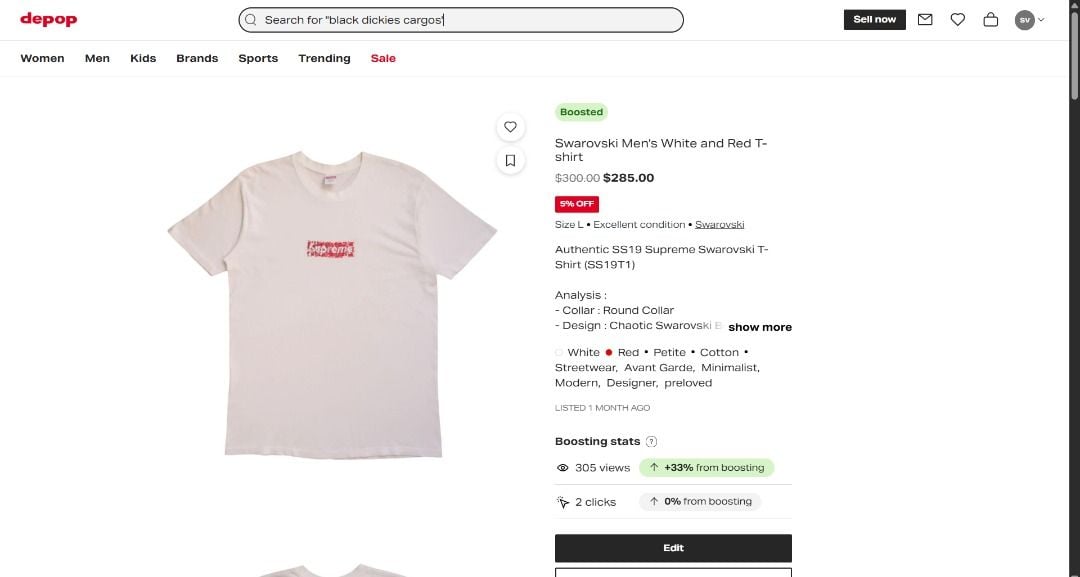Open the profile avatar dropdown

click(1029, 19)
